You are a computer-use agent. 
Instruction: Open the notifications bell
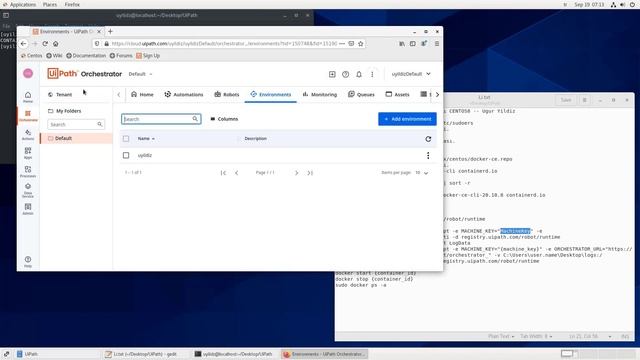pyautogui.click(x=359, y=74)
